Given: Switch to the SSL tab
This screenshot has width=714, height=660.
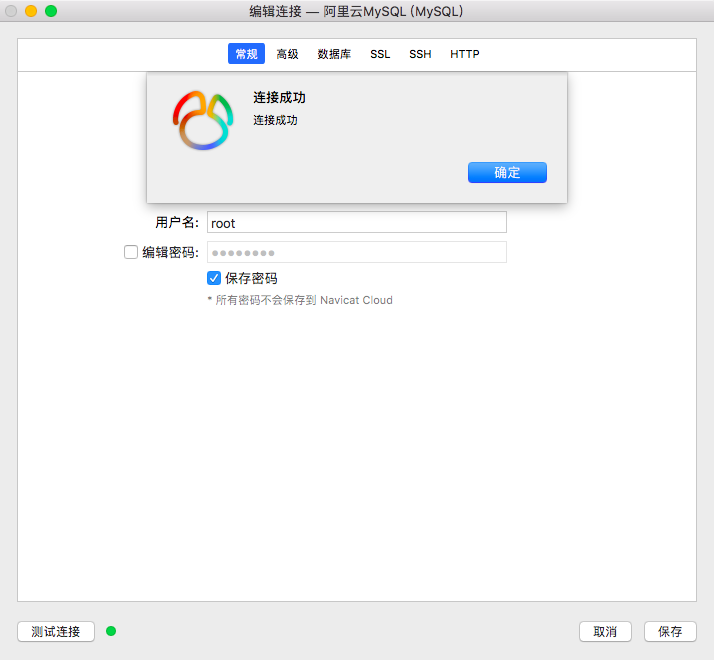Looking at the screenshot, I should point(380,54).
